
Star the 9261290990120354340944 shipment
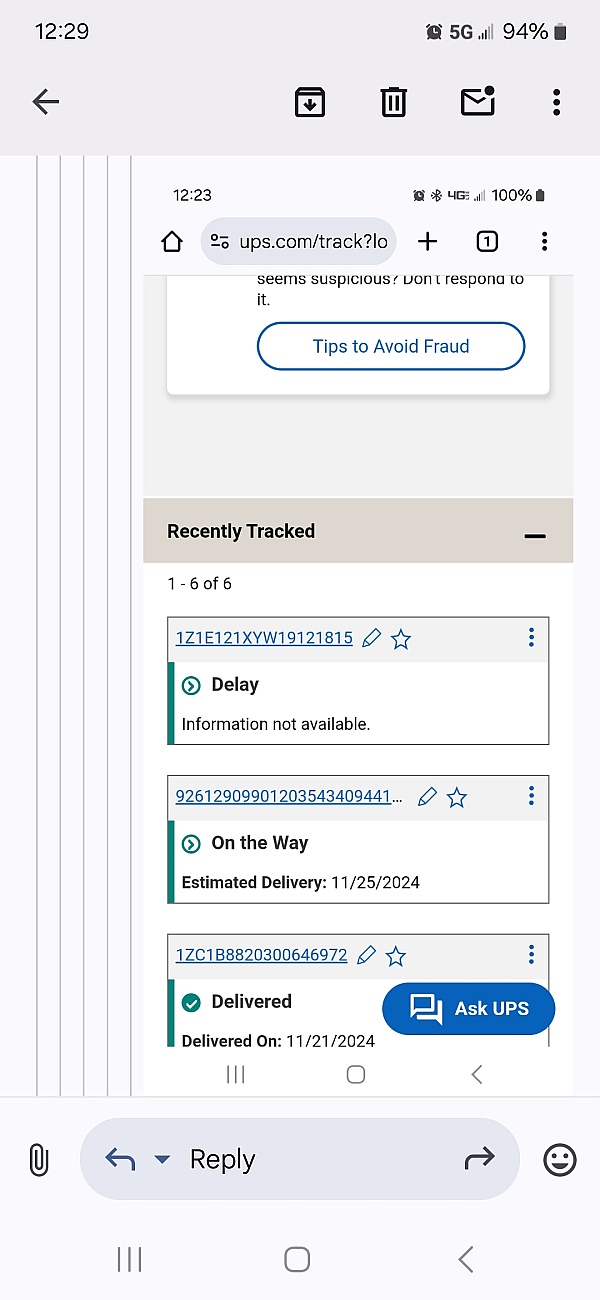coord(457,797)
